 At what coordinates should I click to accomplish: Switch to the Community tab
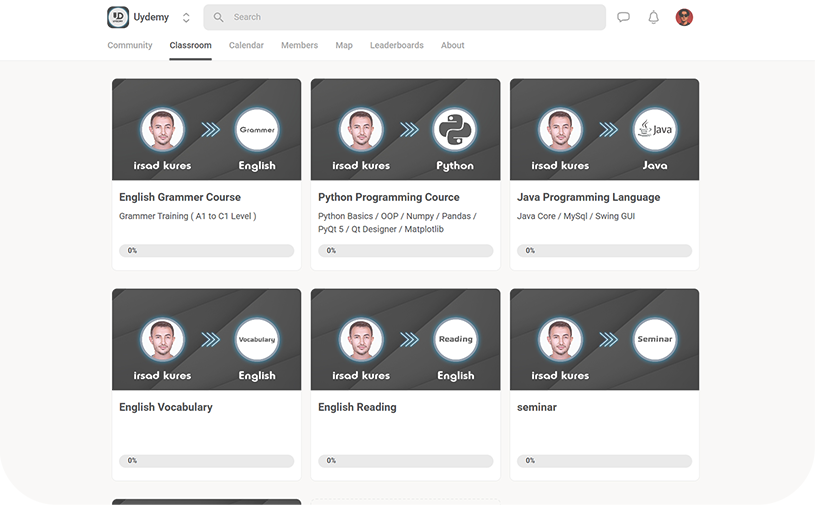[130, 45]
